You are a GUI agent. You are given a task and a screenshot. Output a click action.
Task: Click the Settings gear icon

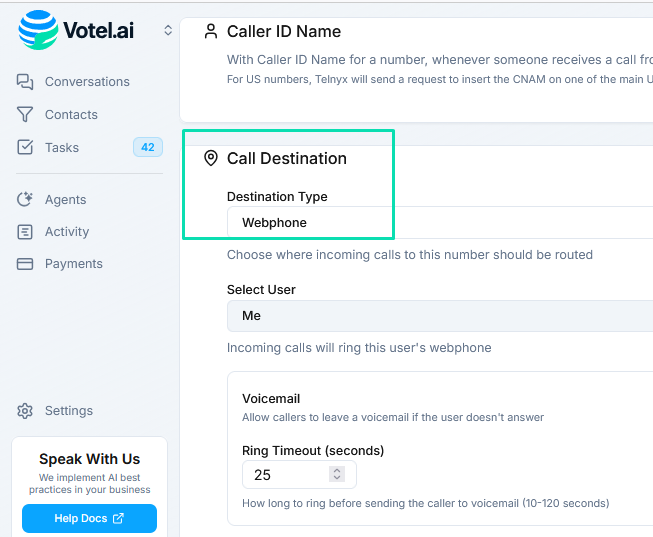(x=25, y=411)
